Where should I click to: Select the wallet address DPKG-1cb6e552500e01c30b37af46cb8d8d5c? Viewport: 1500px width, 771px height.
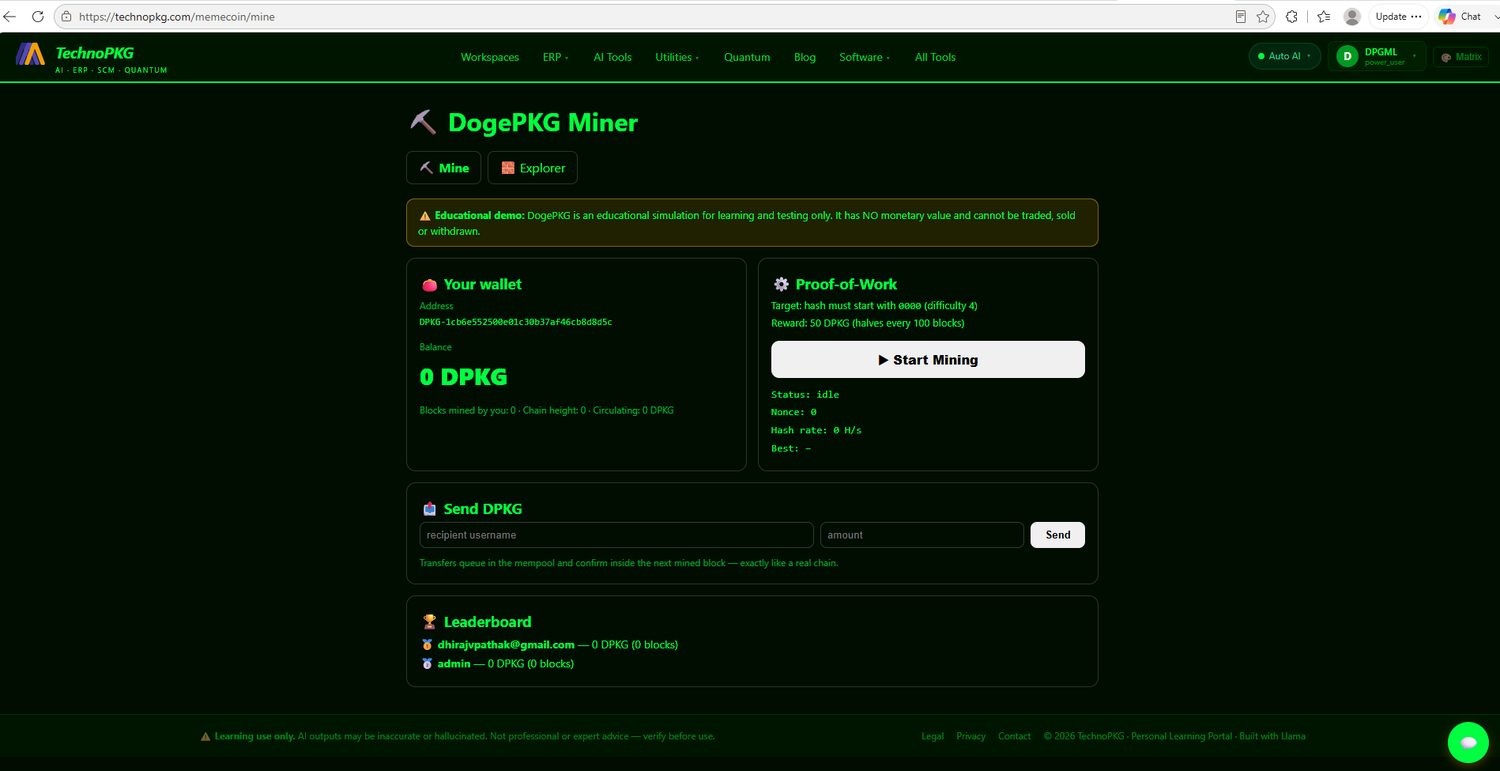[x=516, y=323]
